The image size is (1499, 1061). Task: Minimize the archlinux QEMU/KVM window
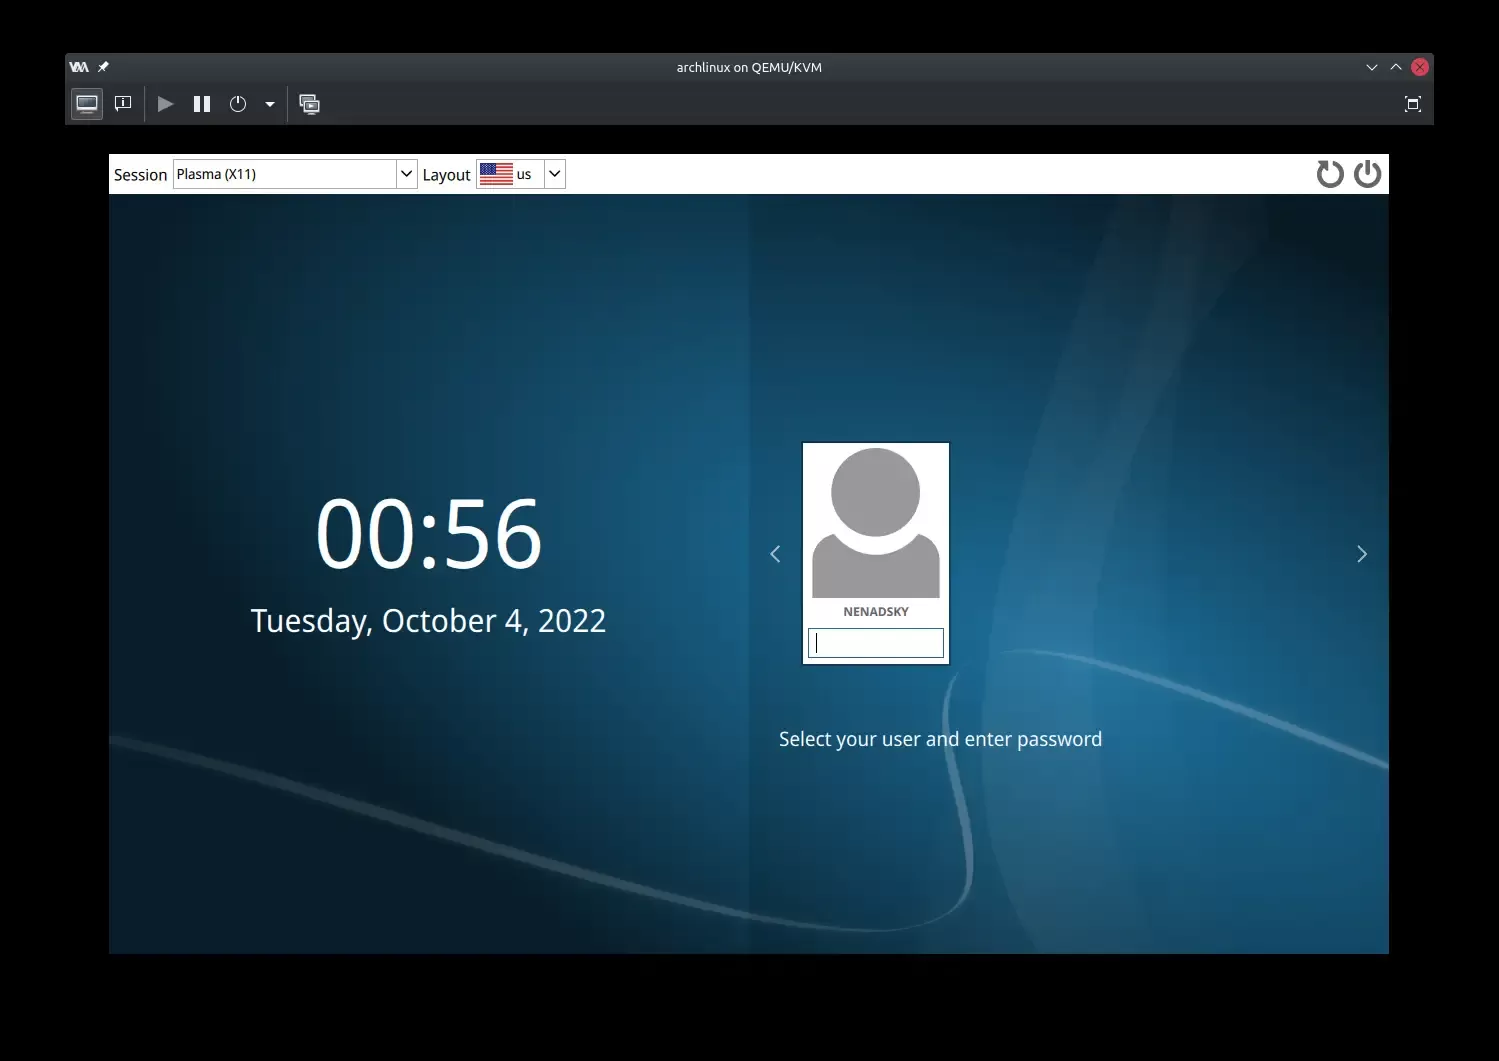[x=1371, y=67]
